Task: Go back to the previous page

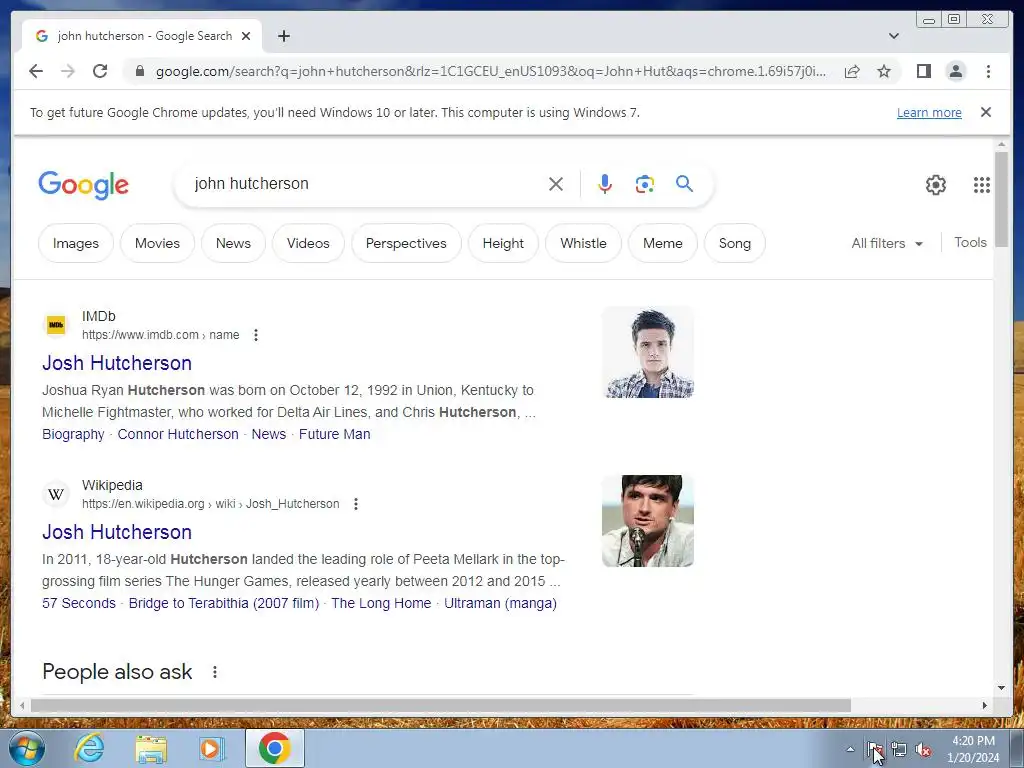Action: pyautogui.click(x=36, y=71)
